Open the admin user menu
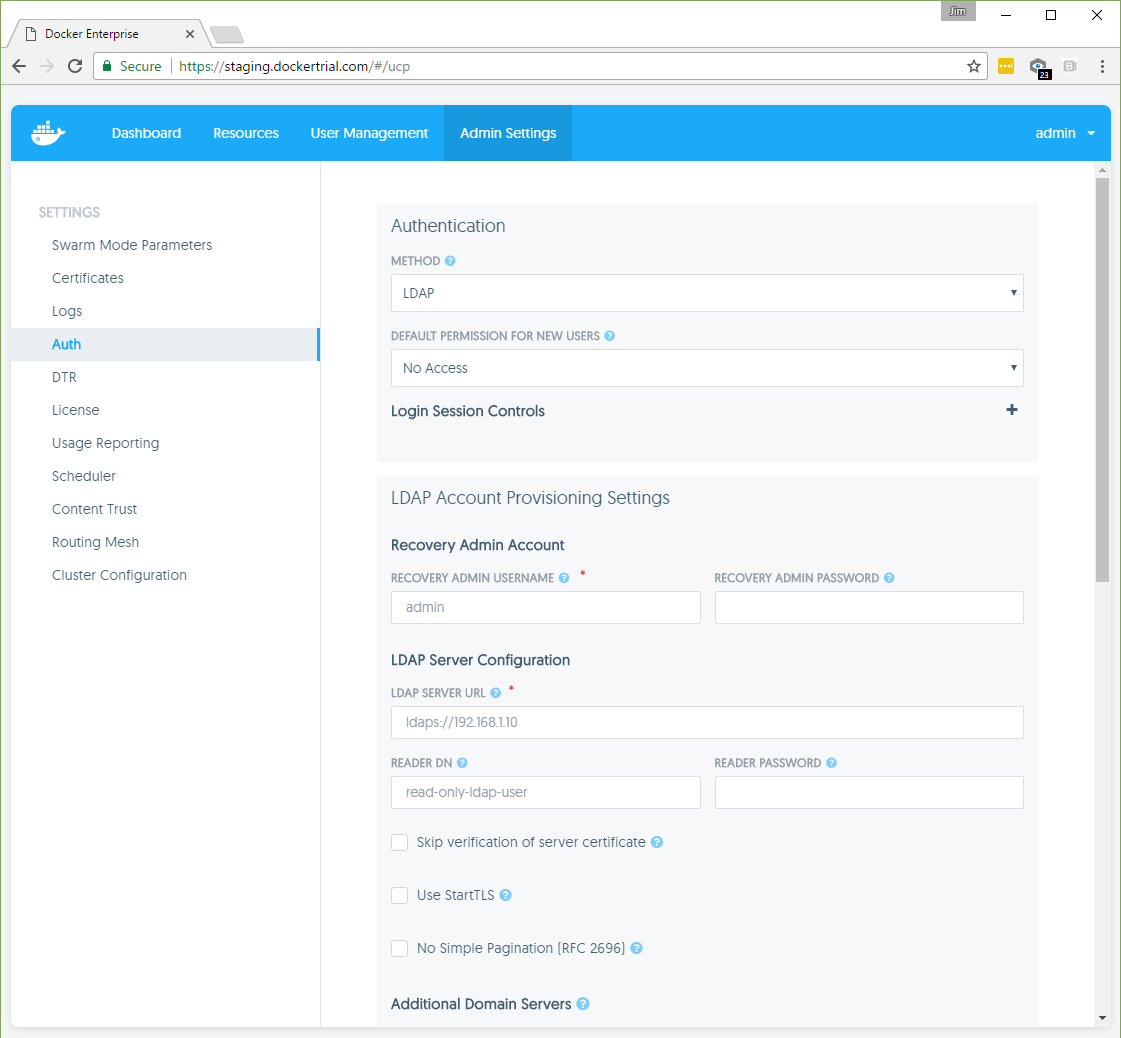The height and width of the screenshot is (1038, 1121). 1064,133
